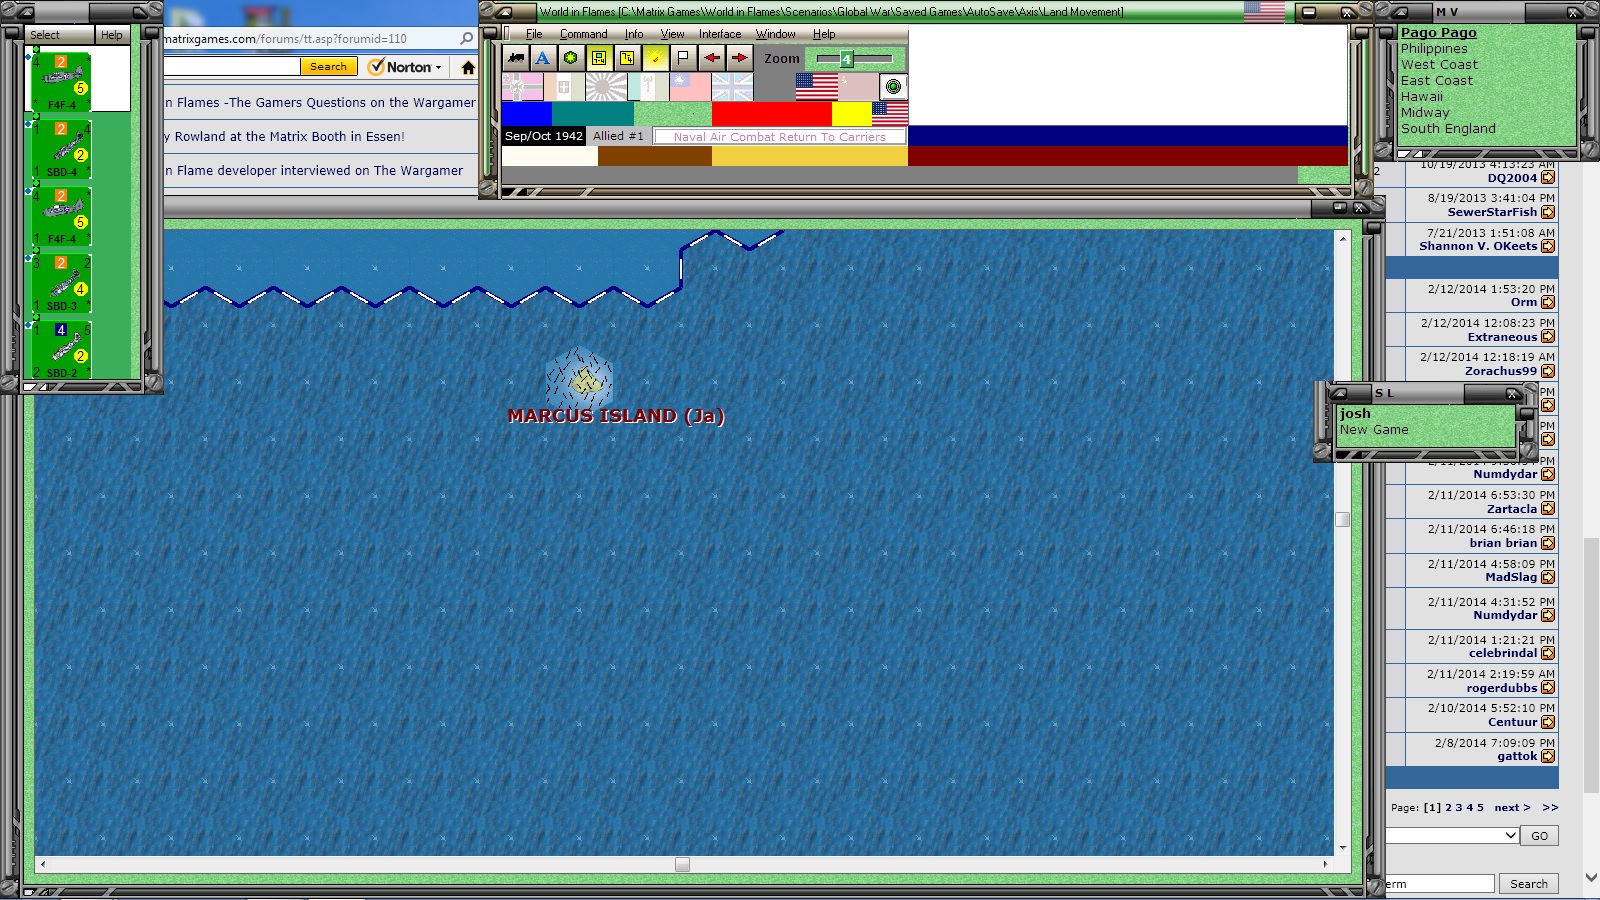Select the SBD-2 unit counter
The width and height of the screenshot is (1600, 900).
(62, 349)
